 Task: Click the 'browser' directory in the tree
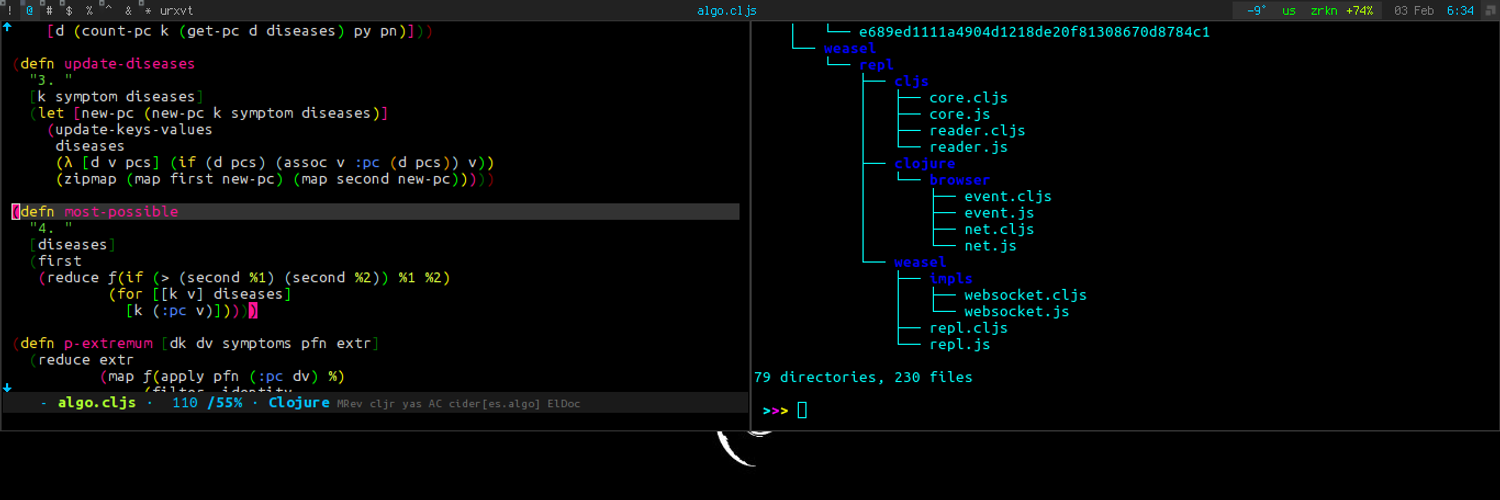pos(959,180)
